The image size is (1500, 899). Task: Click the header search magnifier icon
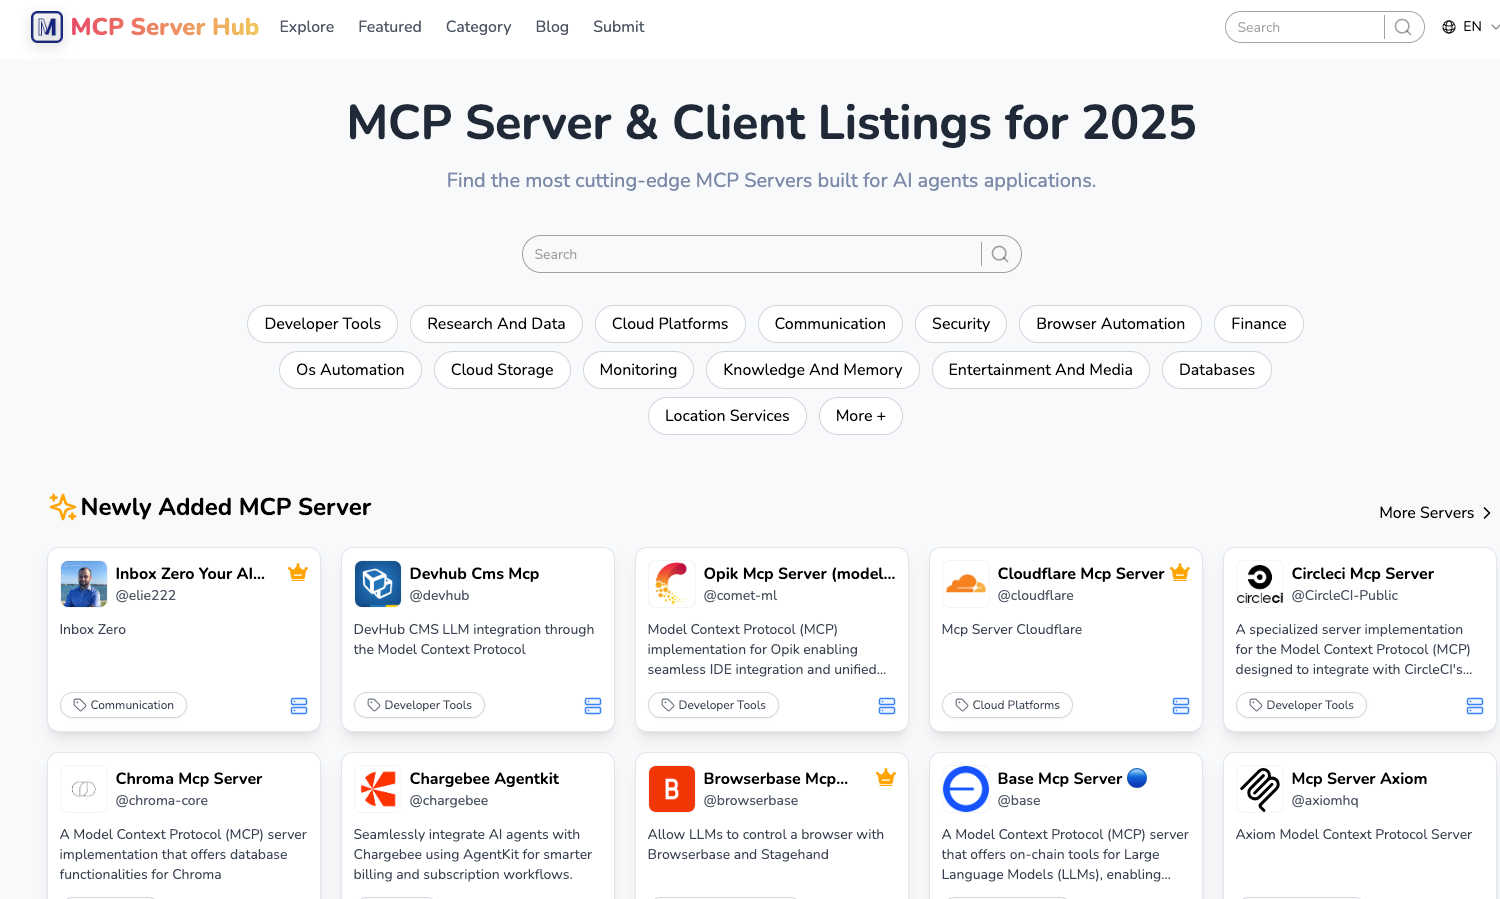coord(1403,27)
